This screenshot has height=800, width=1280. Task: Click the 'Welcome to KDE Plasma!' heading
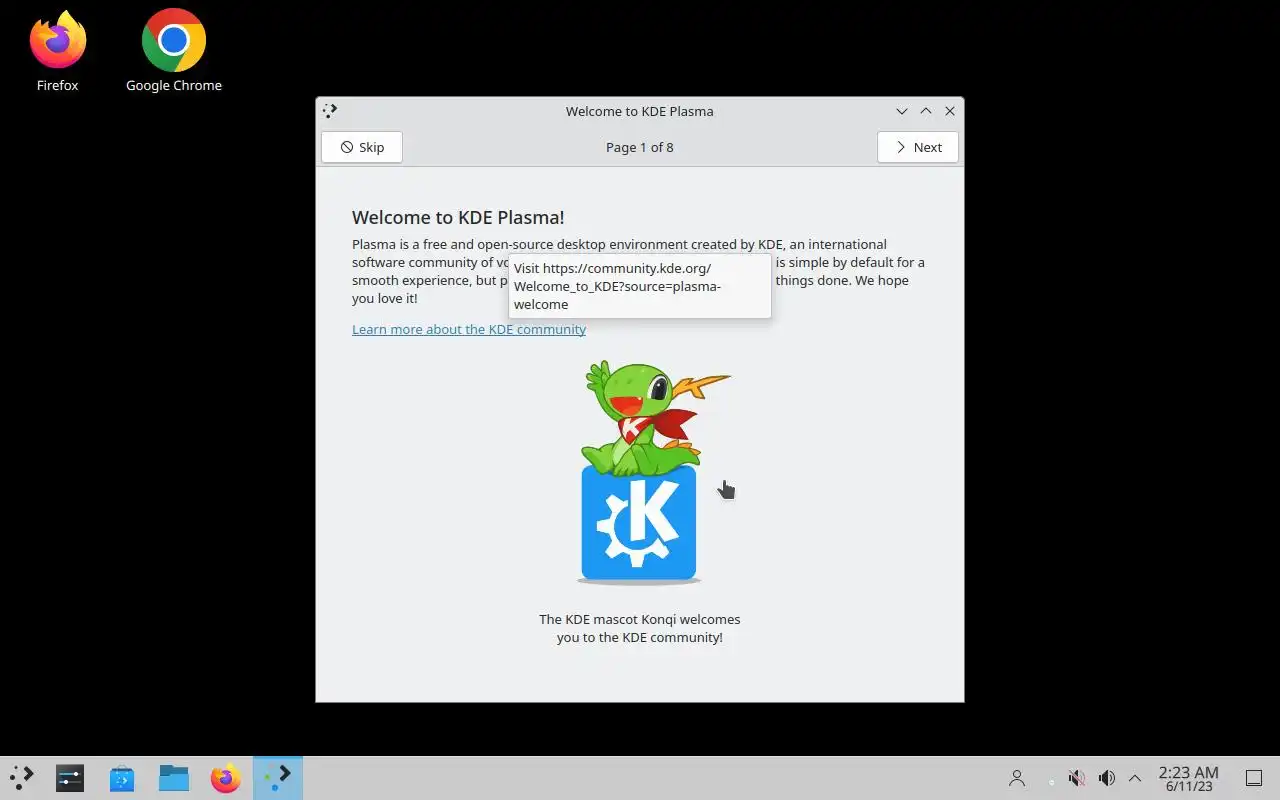coord(458,217)
